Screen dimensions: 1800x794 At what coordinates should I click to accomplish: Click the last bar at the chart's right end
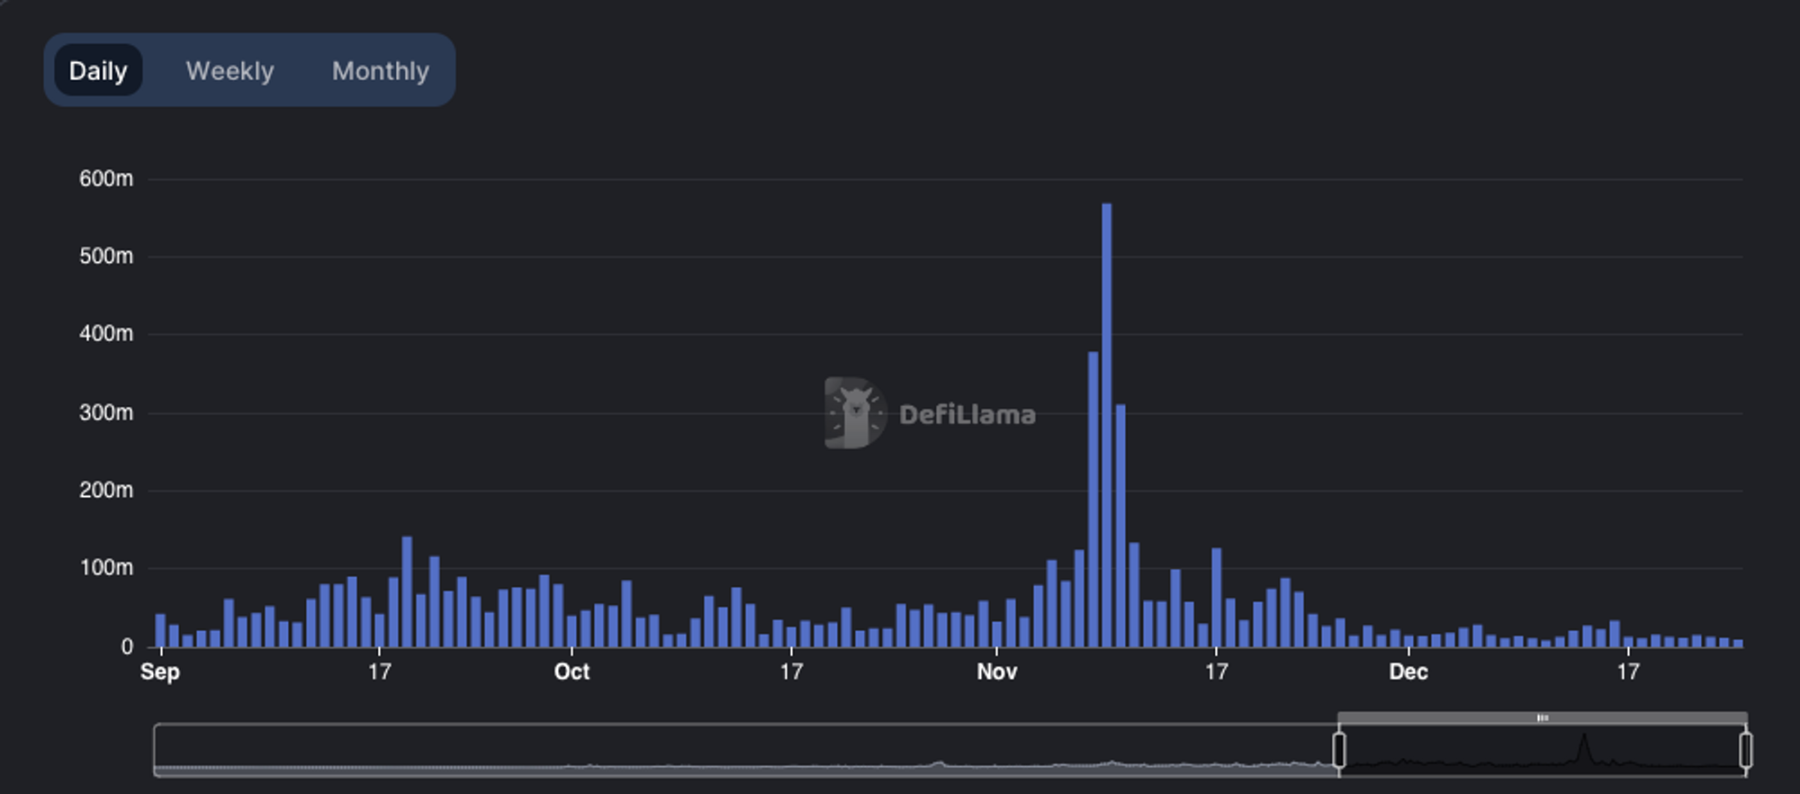point(1738,643)
